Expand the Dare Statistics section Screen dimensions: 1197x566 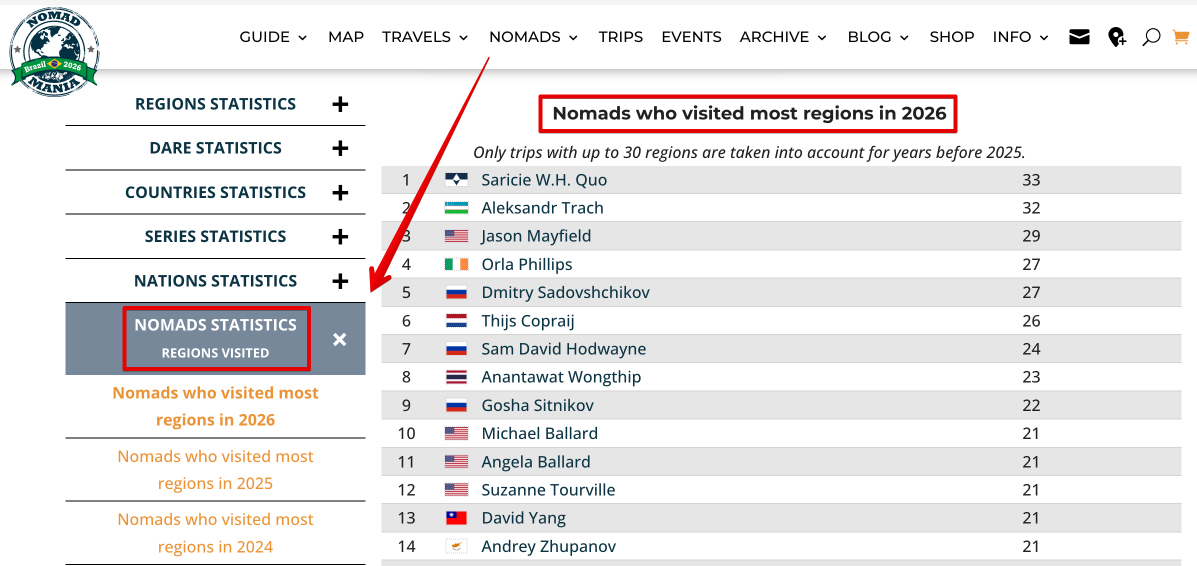pos(340,148)
